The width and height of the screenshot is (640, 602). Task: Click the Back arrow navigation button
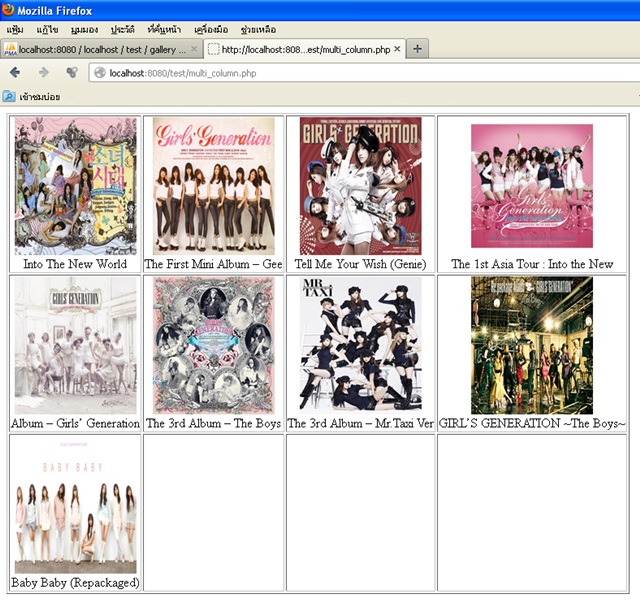click(15, 73)
